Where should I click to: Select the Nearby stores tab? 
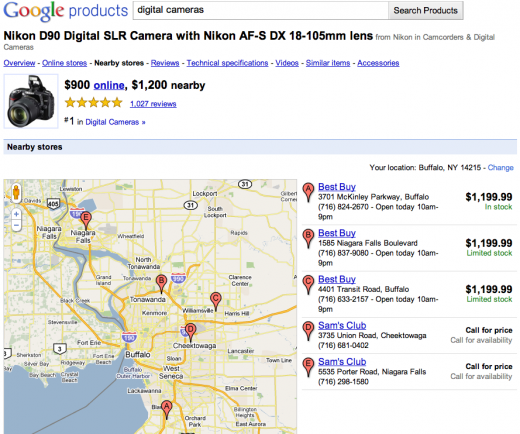119,63
